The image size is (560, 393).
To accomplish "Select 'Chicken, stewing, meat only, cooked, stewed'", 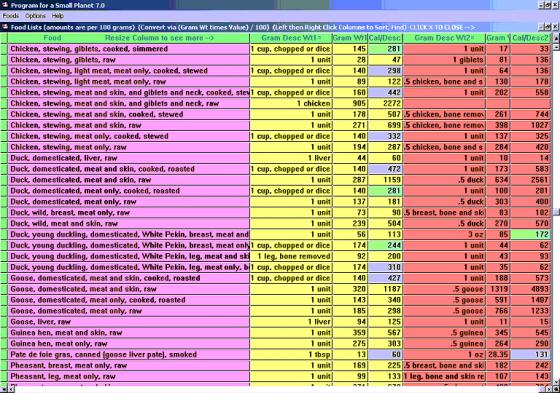I will coord(129,136).
